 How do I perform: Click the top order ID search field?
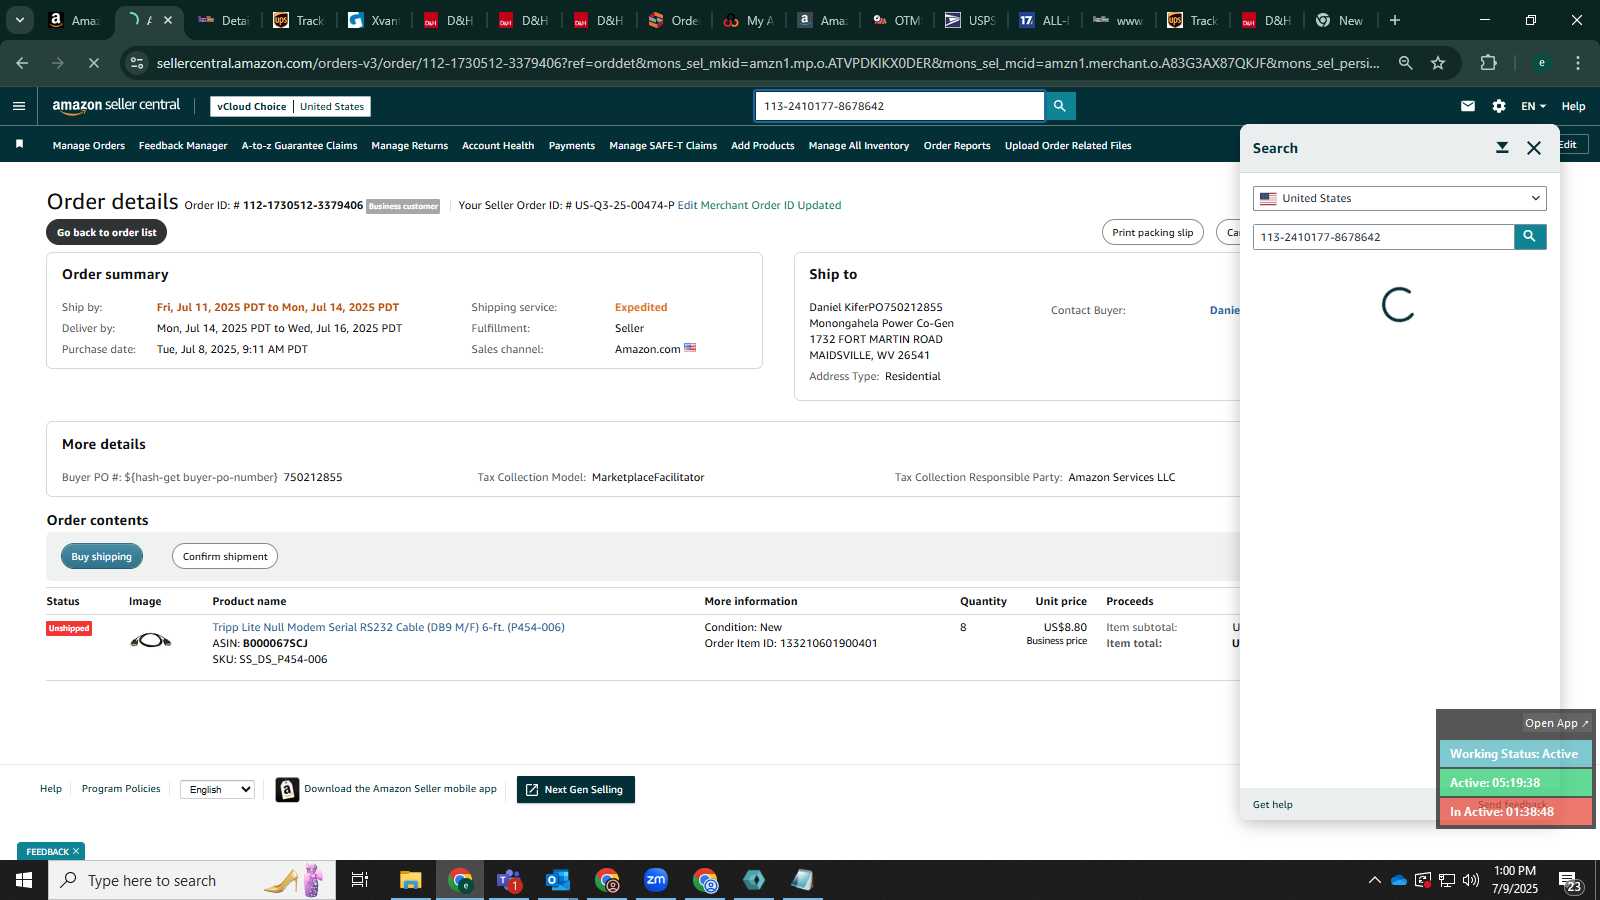click(x=899, y=106)
